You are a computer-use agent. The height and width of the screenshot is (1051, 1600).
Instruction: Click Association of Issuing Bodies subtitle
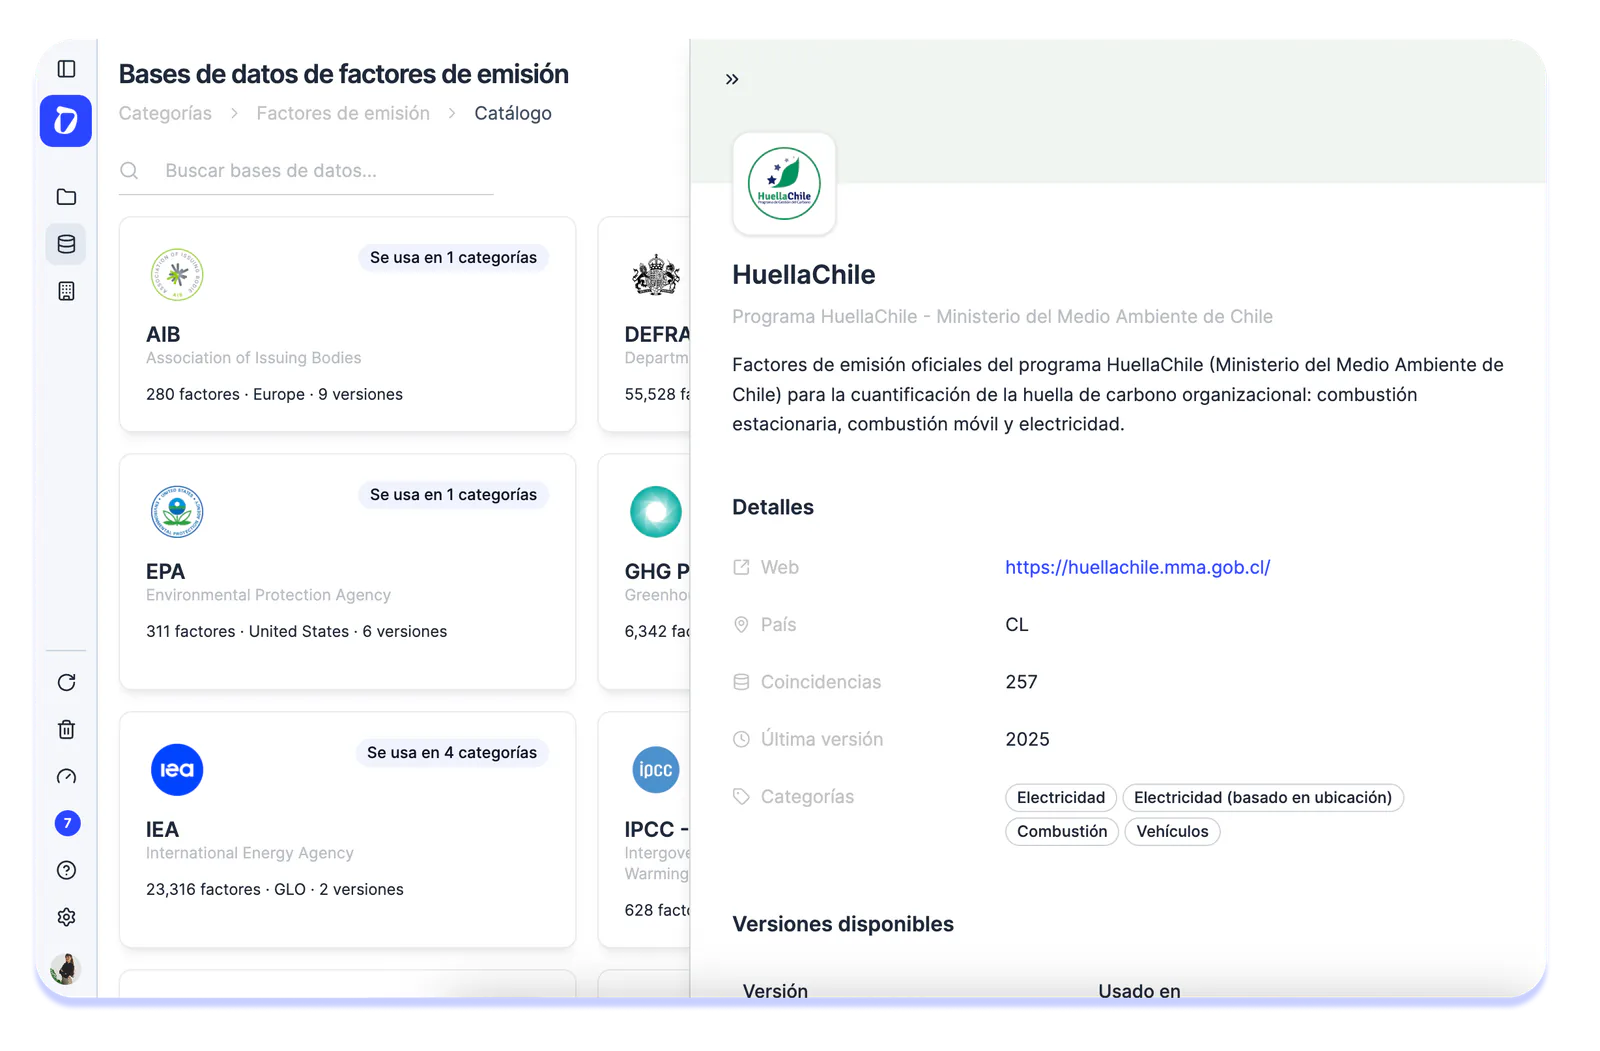tap(253, 358)
